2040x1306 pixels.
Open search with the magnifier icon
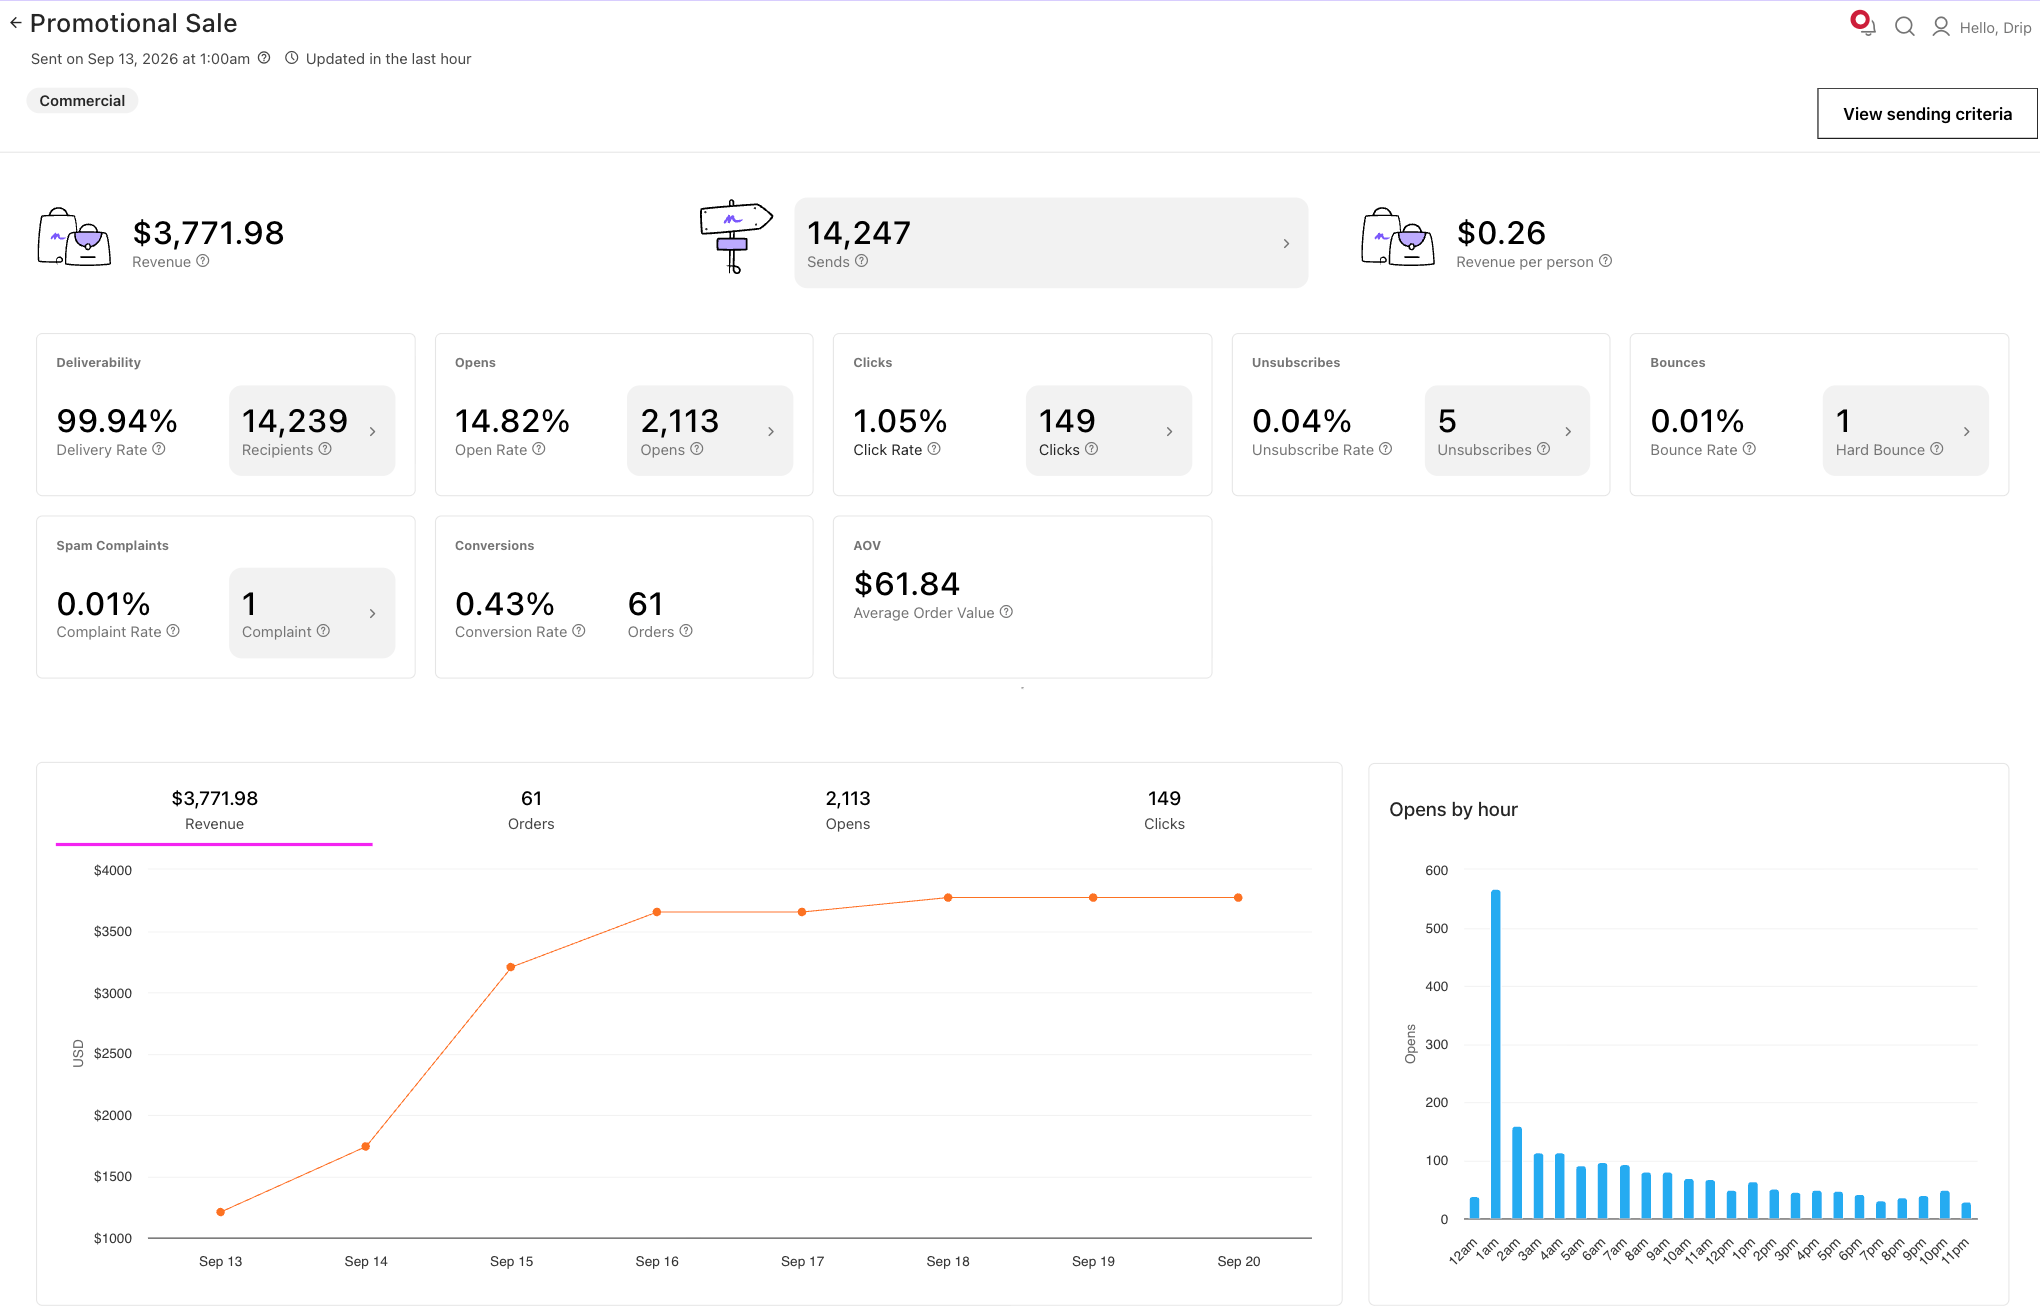(1905, 27)
